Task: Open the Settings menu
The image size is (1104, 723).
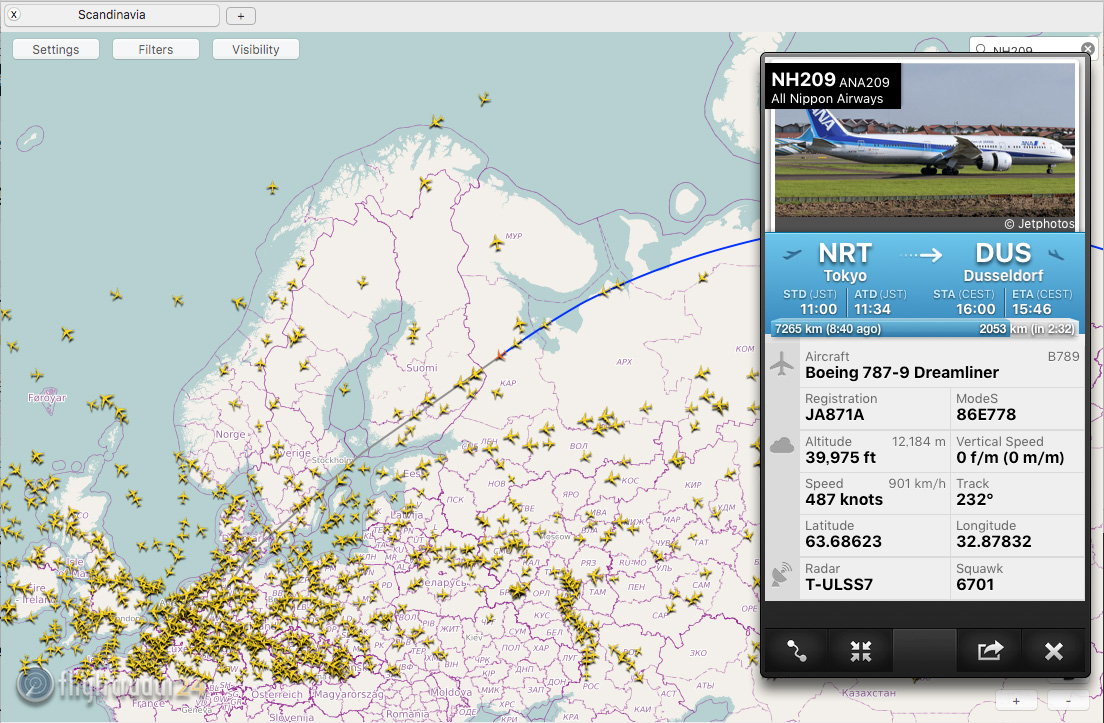Action: point(56,49)
